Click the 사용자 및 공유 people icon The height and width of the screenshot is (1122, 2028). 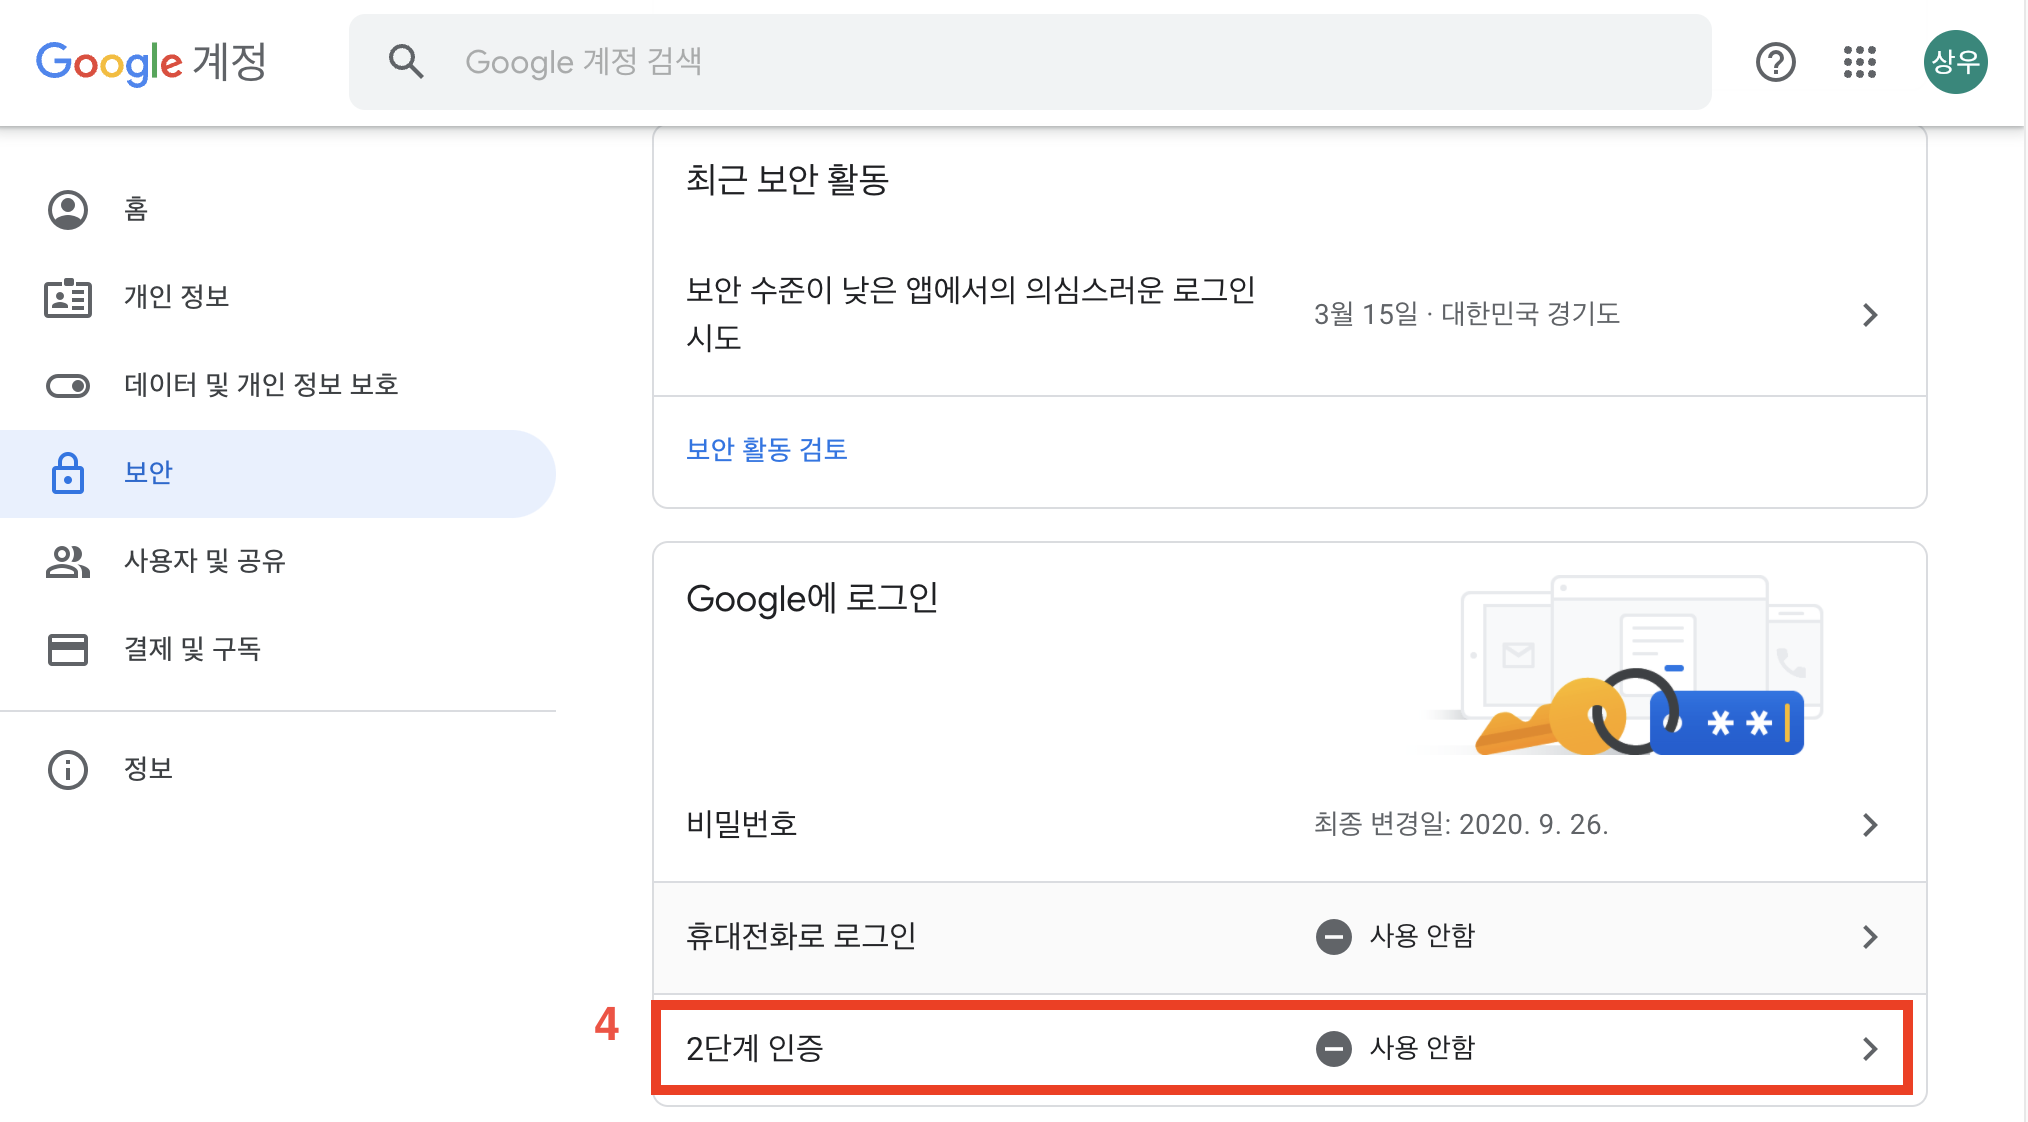point(68,561)
